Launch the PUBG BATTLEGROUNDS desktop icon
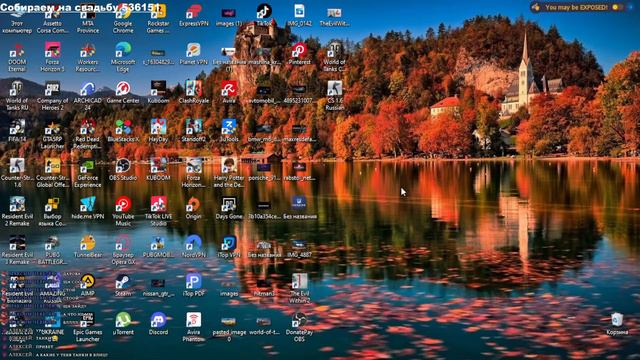640x360 pixels. (x=53, y=251)
